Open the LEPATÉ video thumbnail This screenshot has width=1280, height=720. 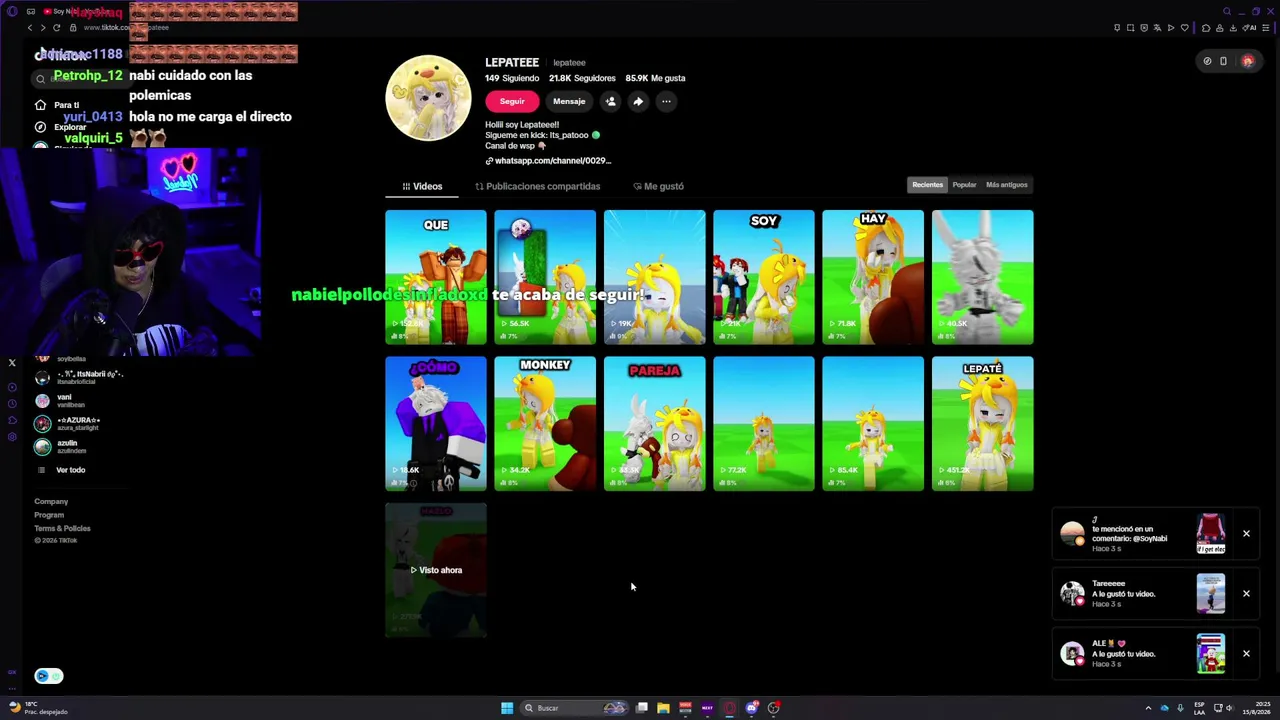(x=983, y=424)
